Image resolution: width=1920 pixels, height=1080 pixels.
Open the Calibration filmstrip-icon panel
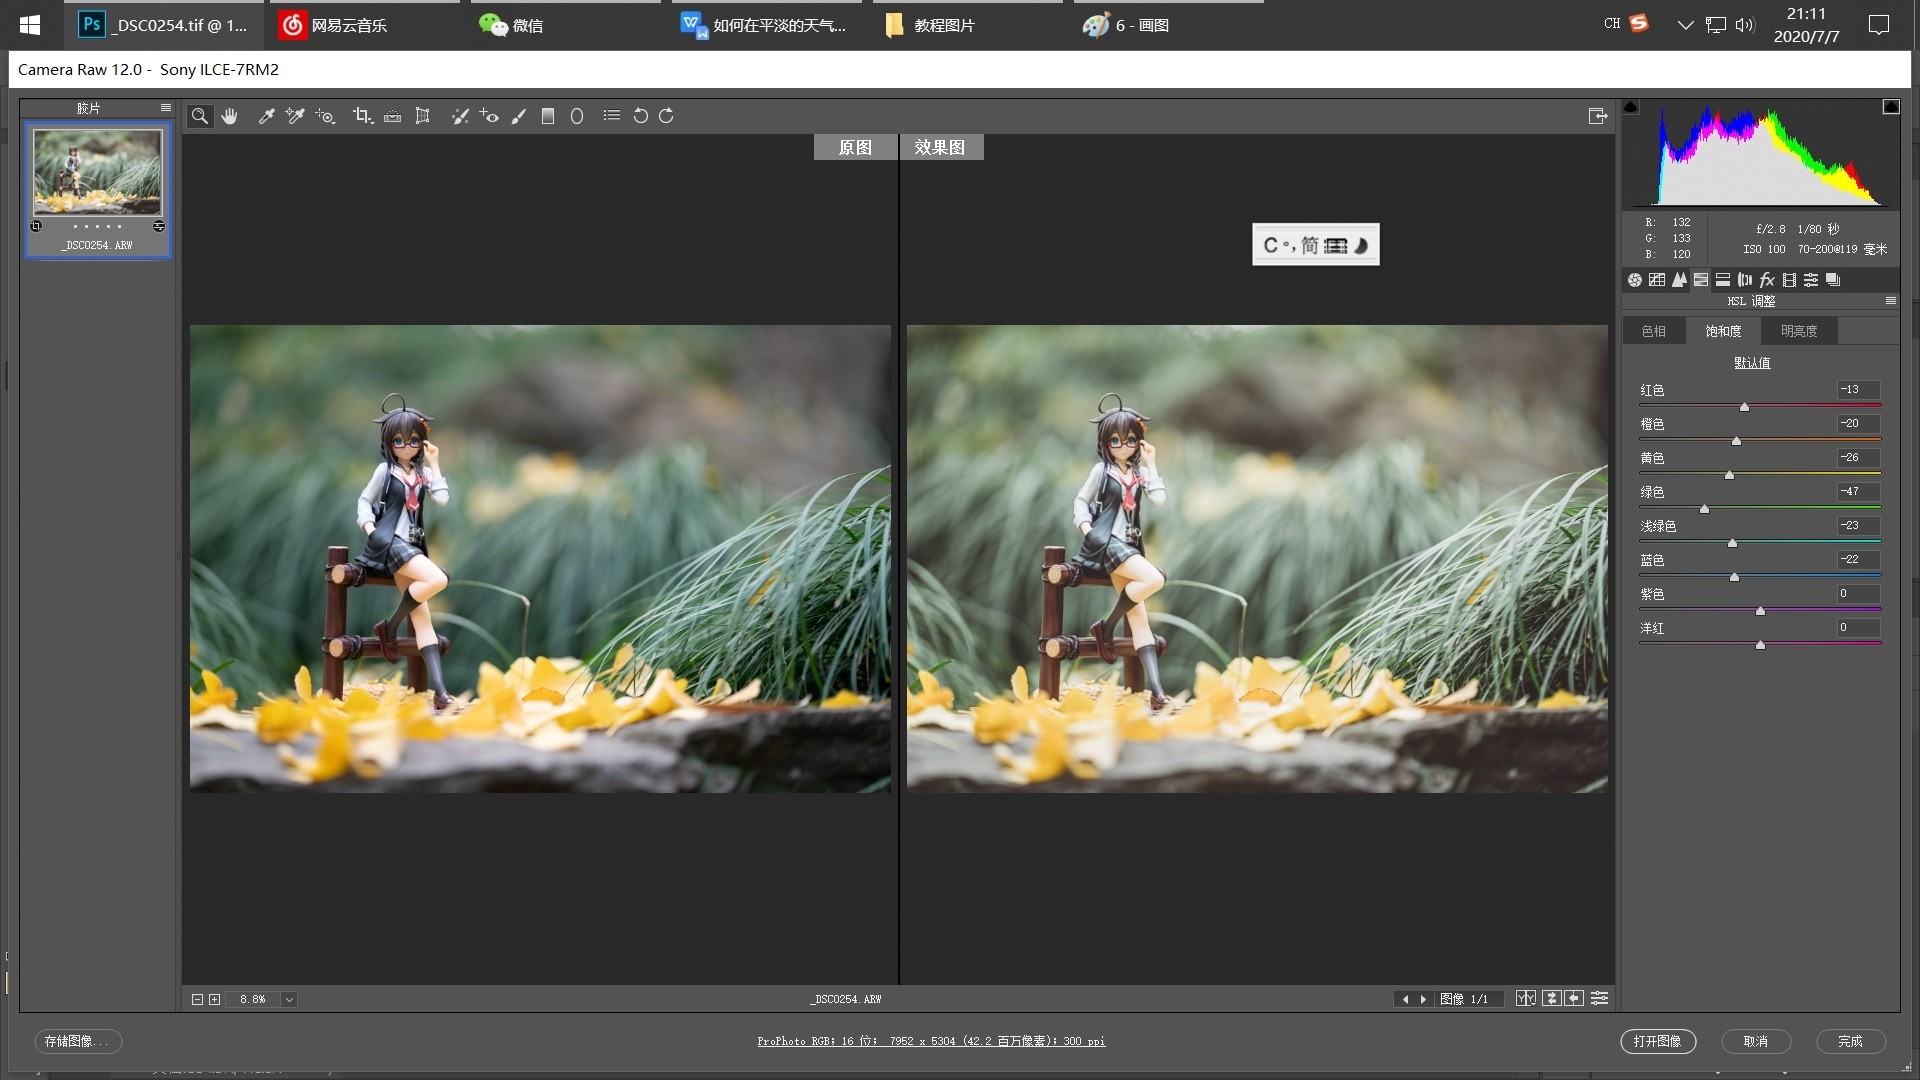pos(1789,280)
